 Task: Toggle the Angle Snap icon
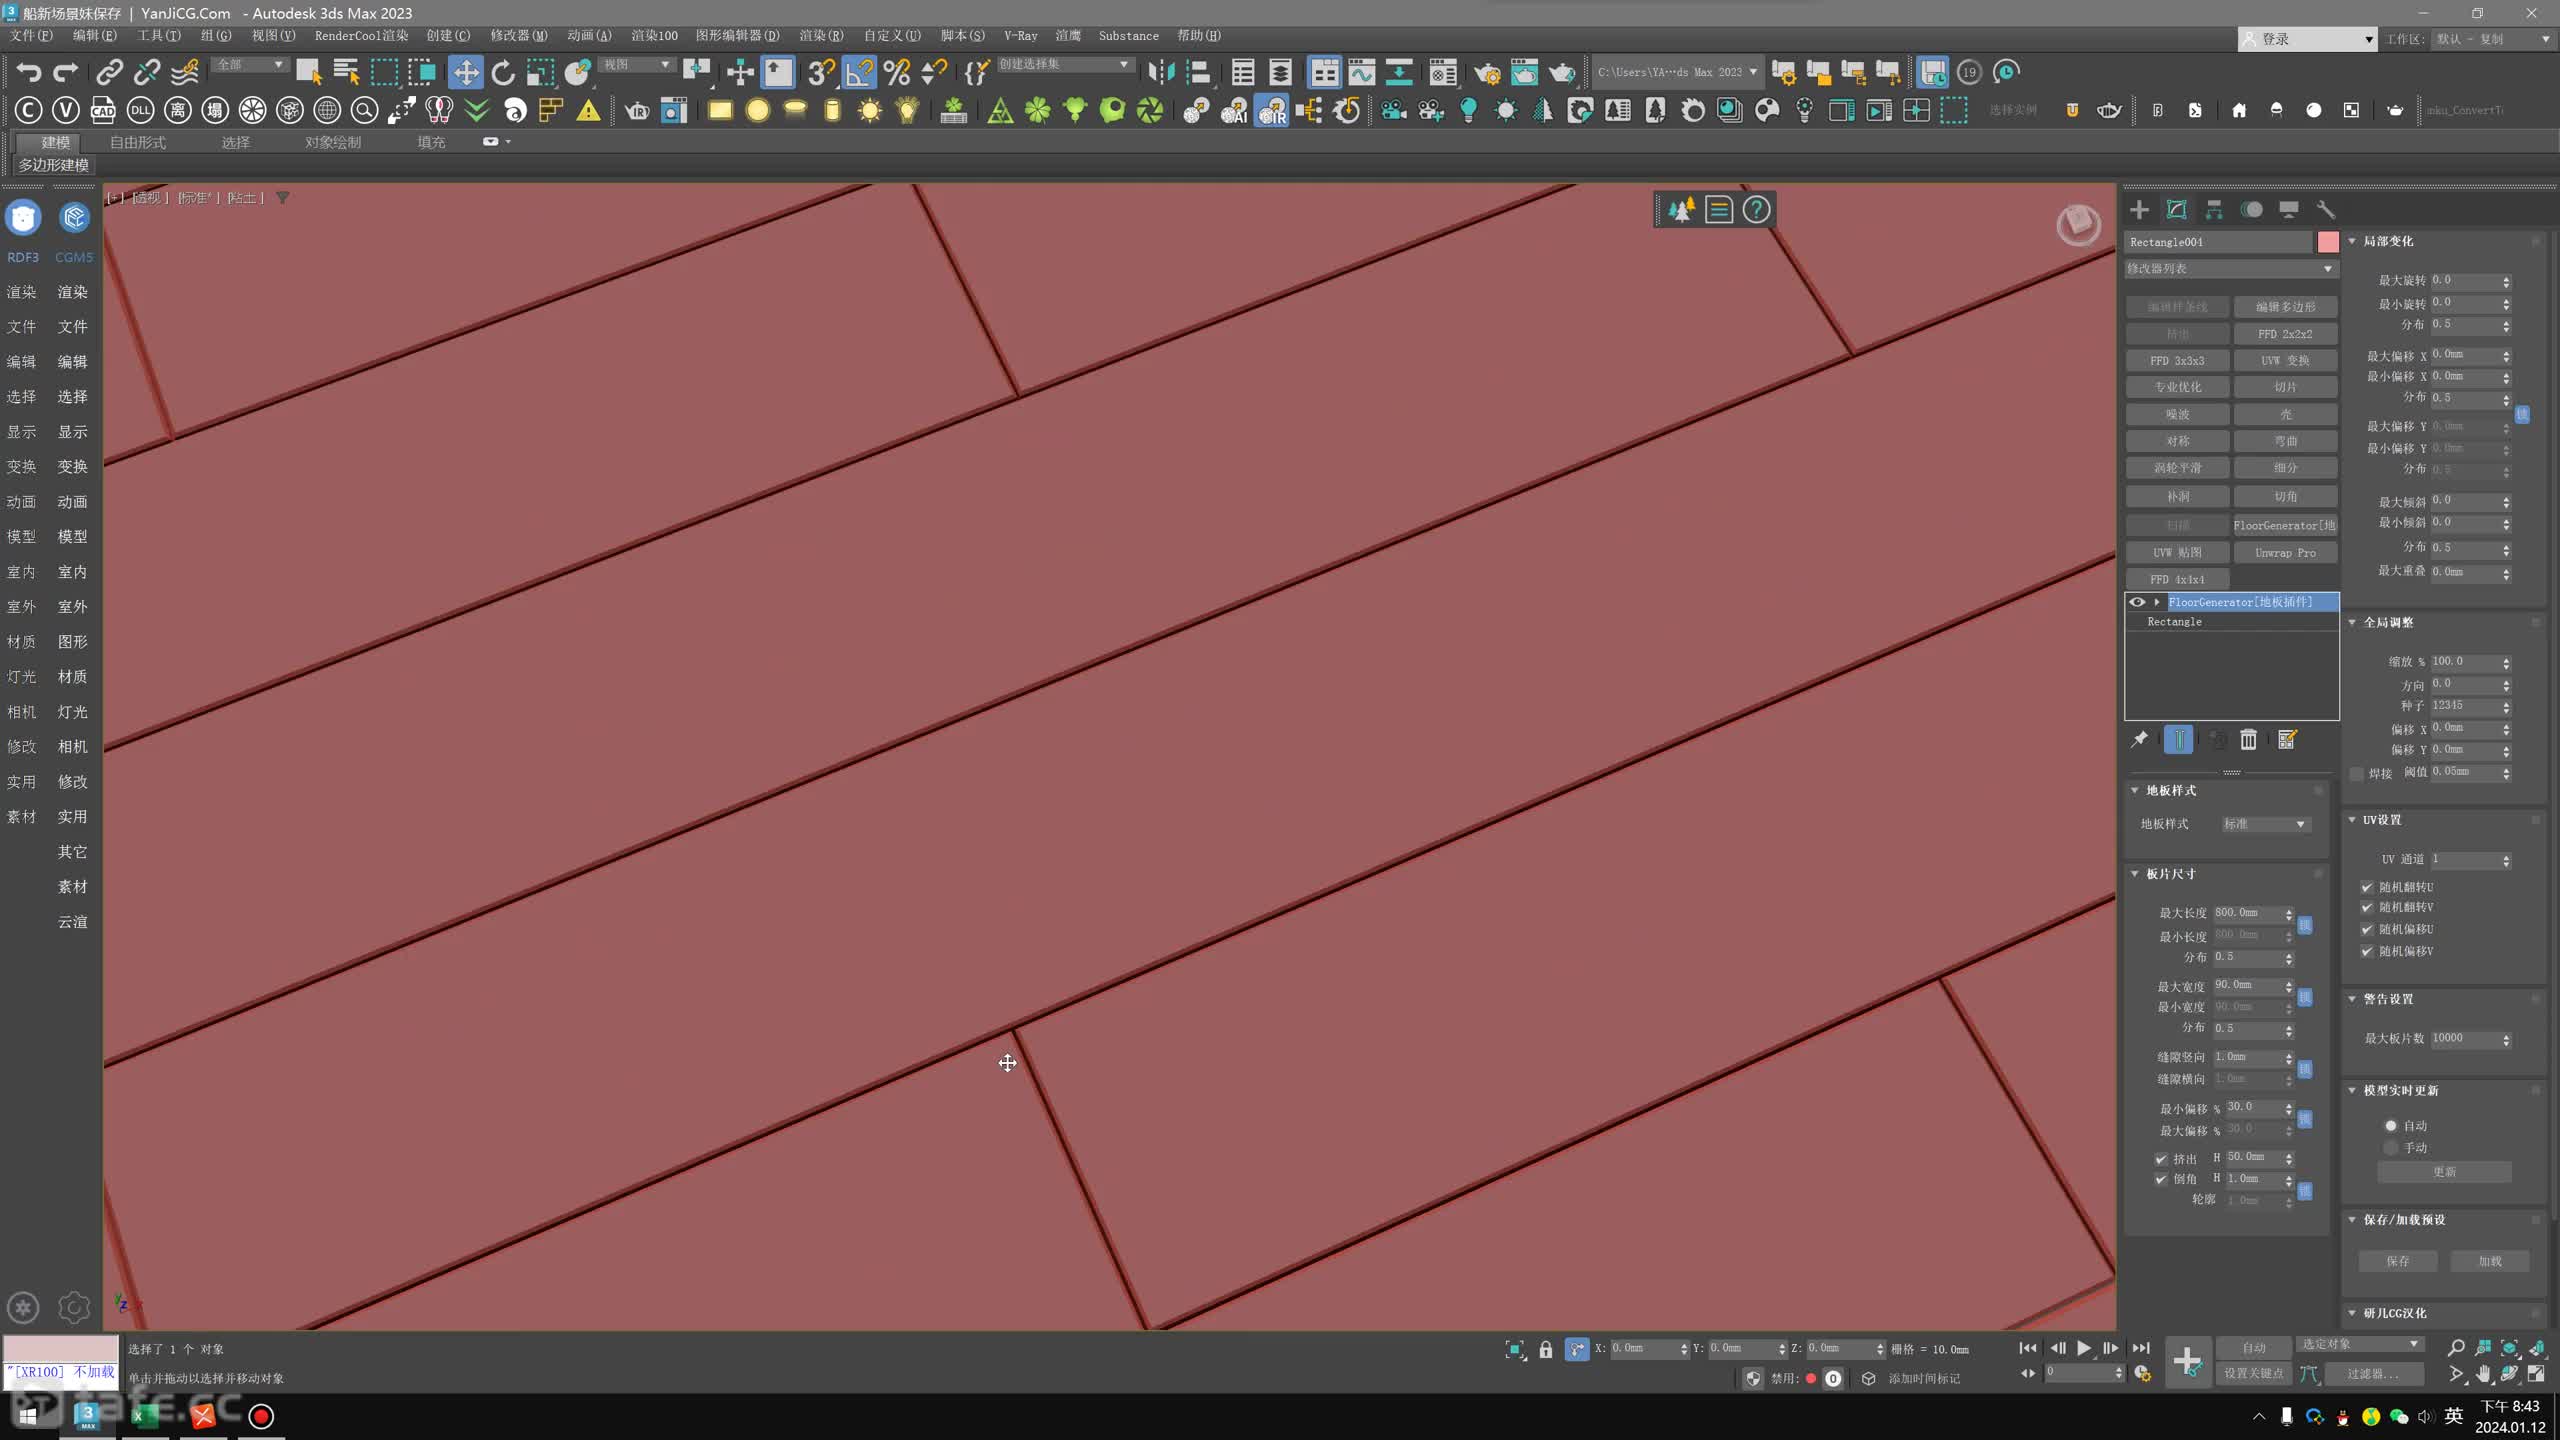859,72
